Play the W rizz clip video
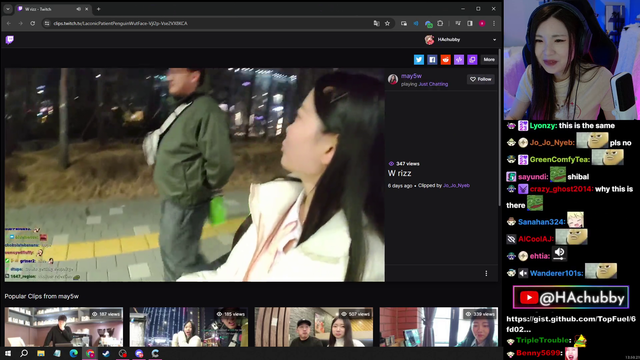 [195, 175]
